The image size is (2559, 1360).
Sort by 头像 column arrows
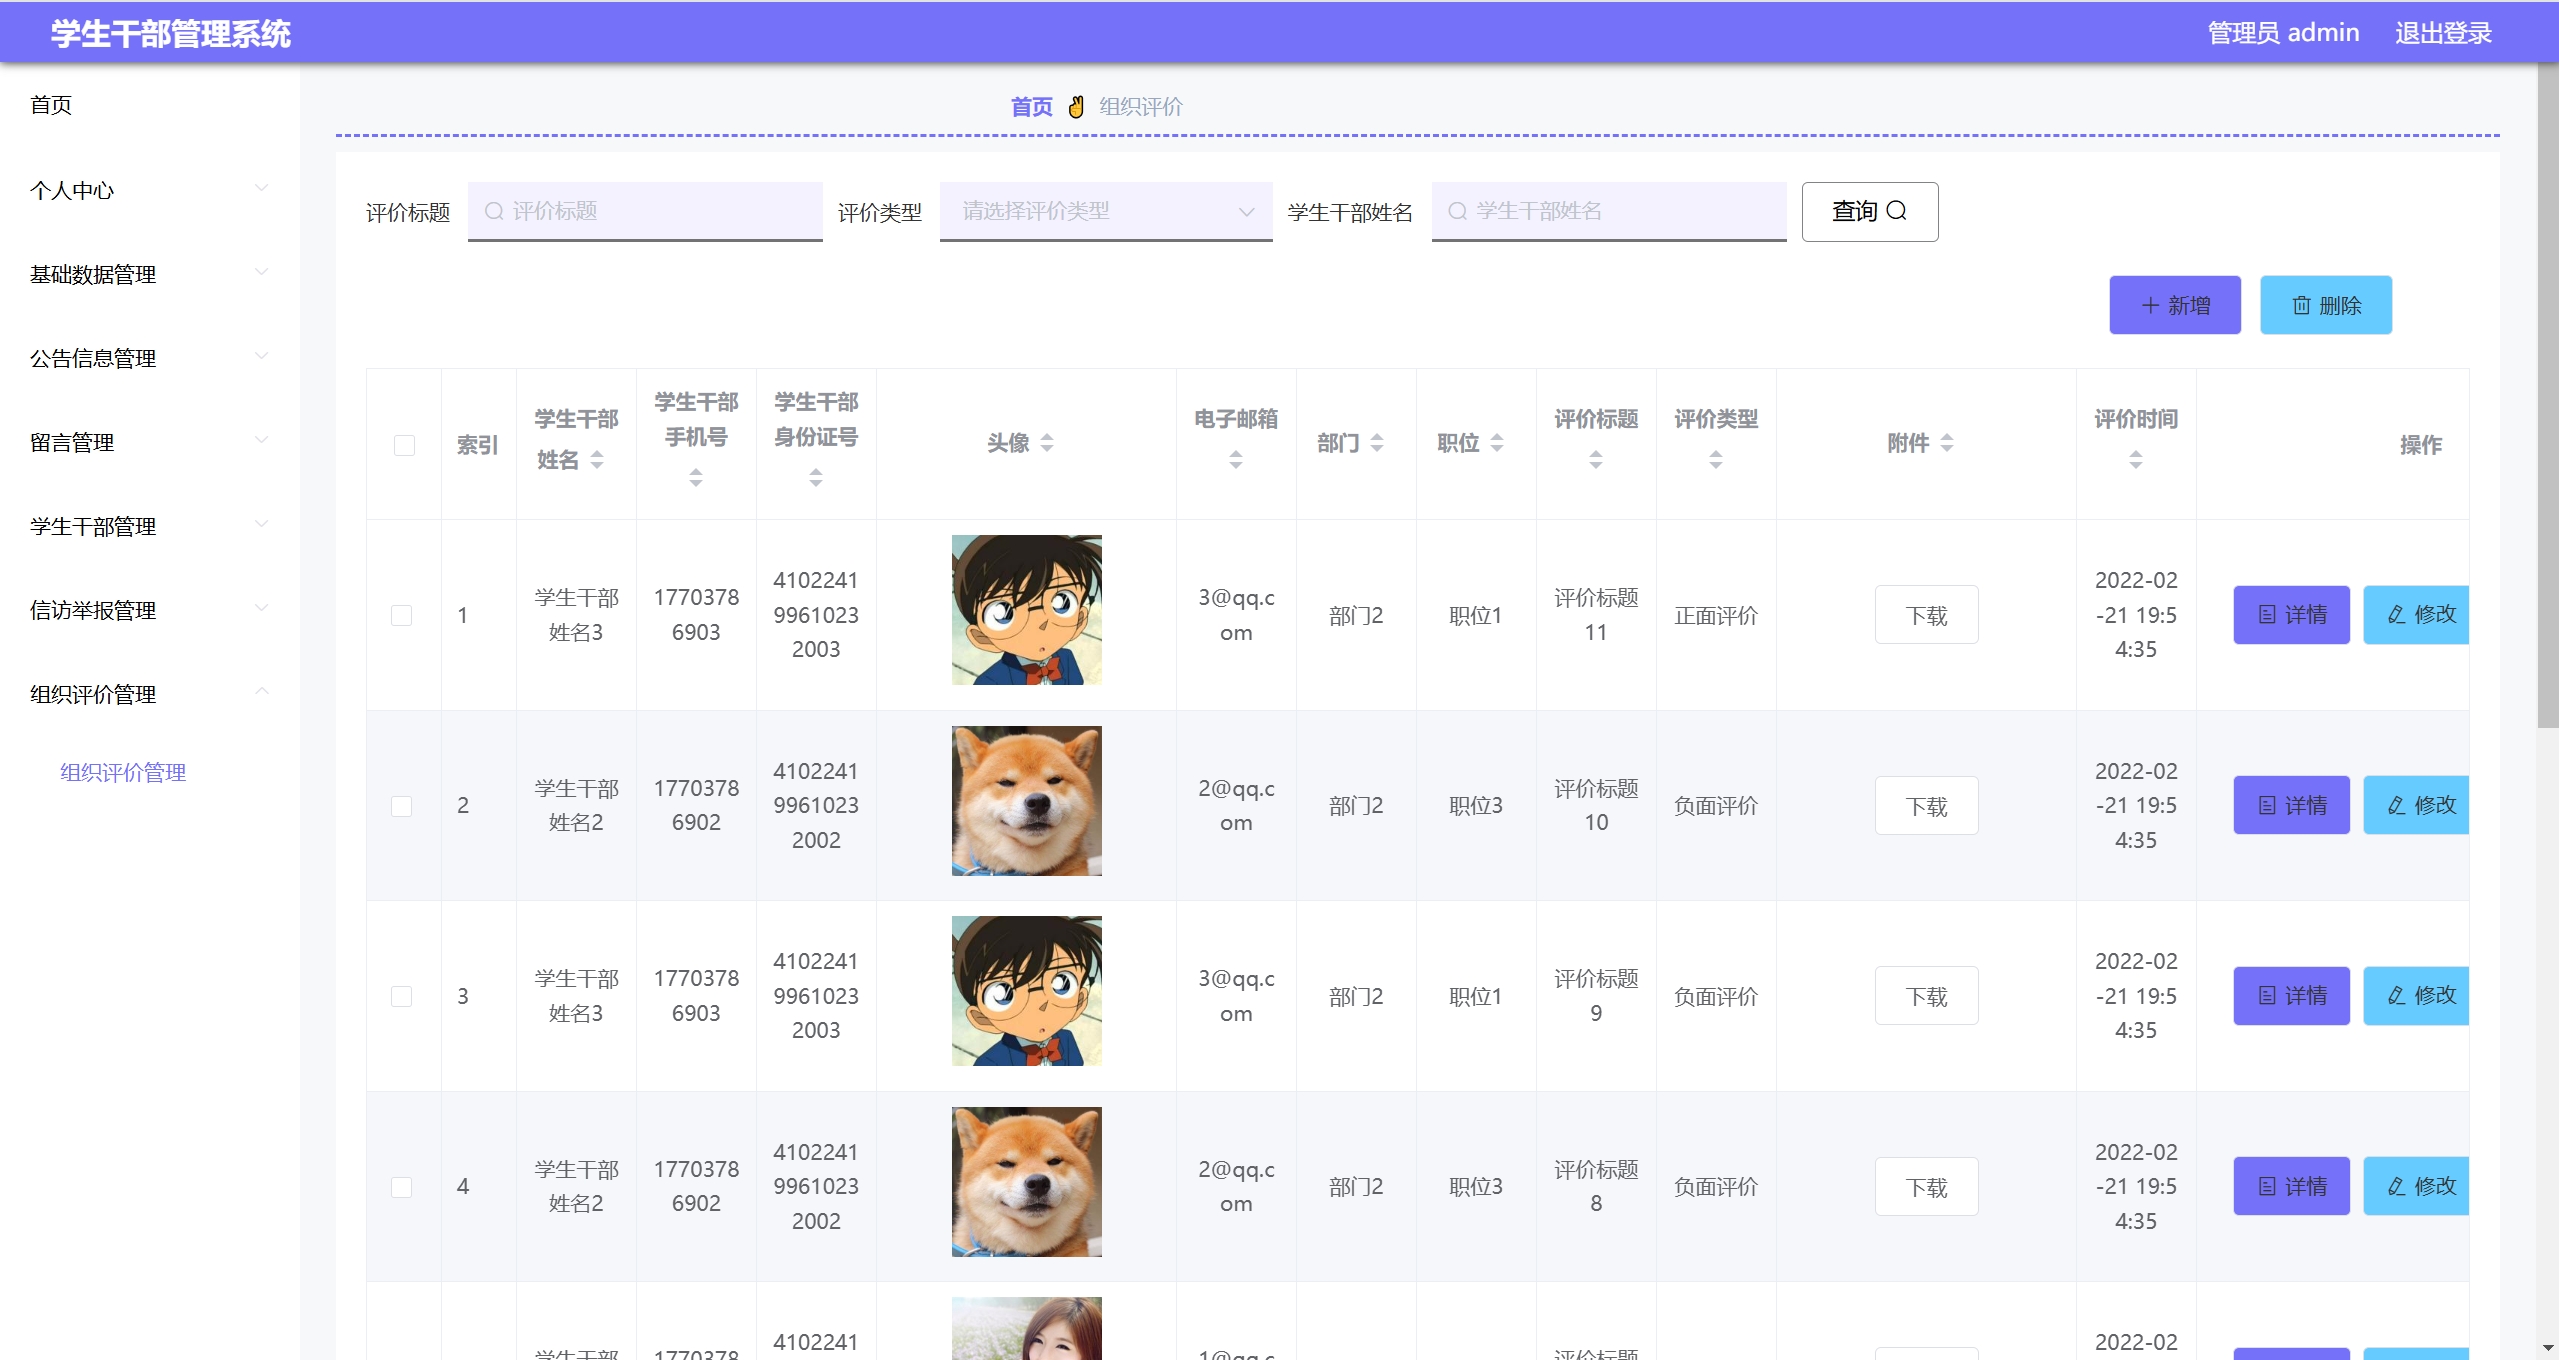coord(1047,443)
